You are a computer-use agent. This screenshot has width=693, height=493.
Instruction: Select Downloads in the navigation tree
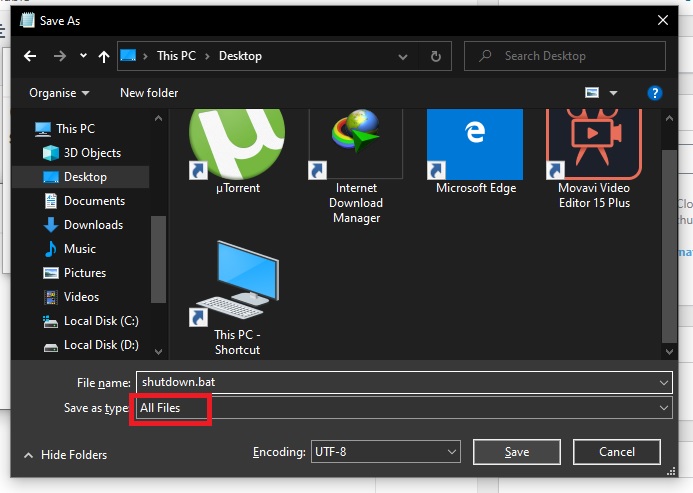coord(93,225)
